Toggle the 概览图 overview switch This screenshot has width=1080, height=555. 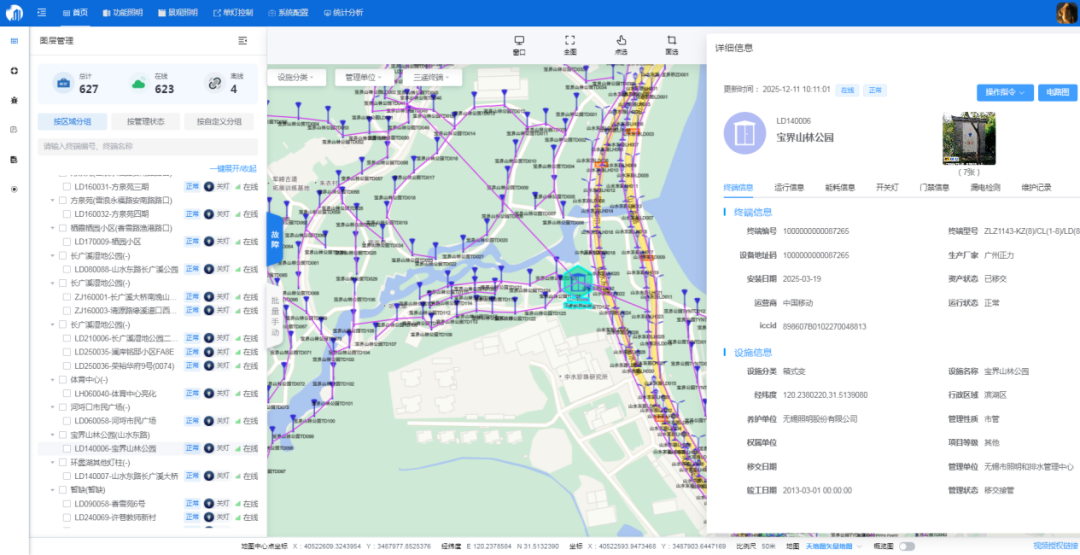click(x=906, y=547)
